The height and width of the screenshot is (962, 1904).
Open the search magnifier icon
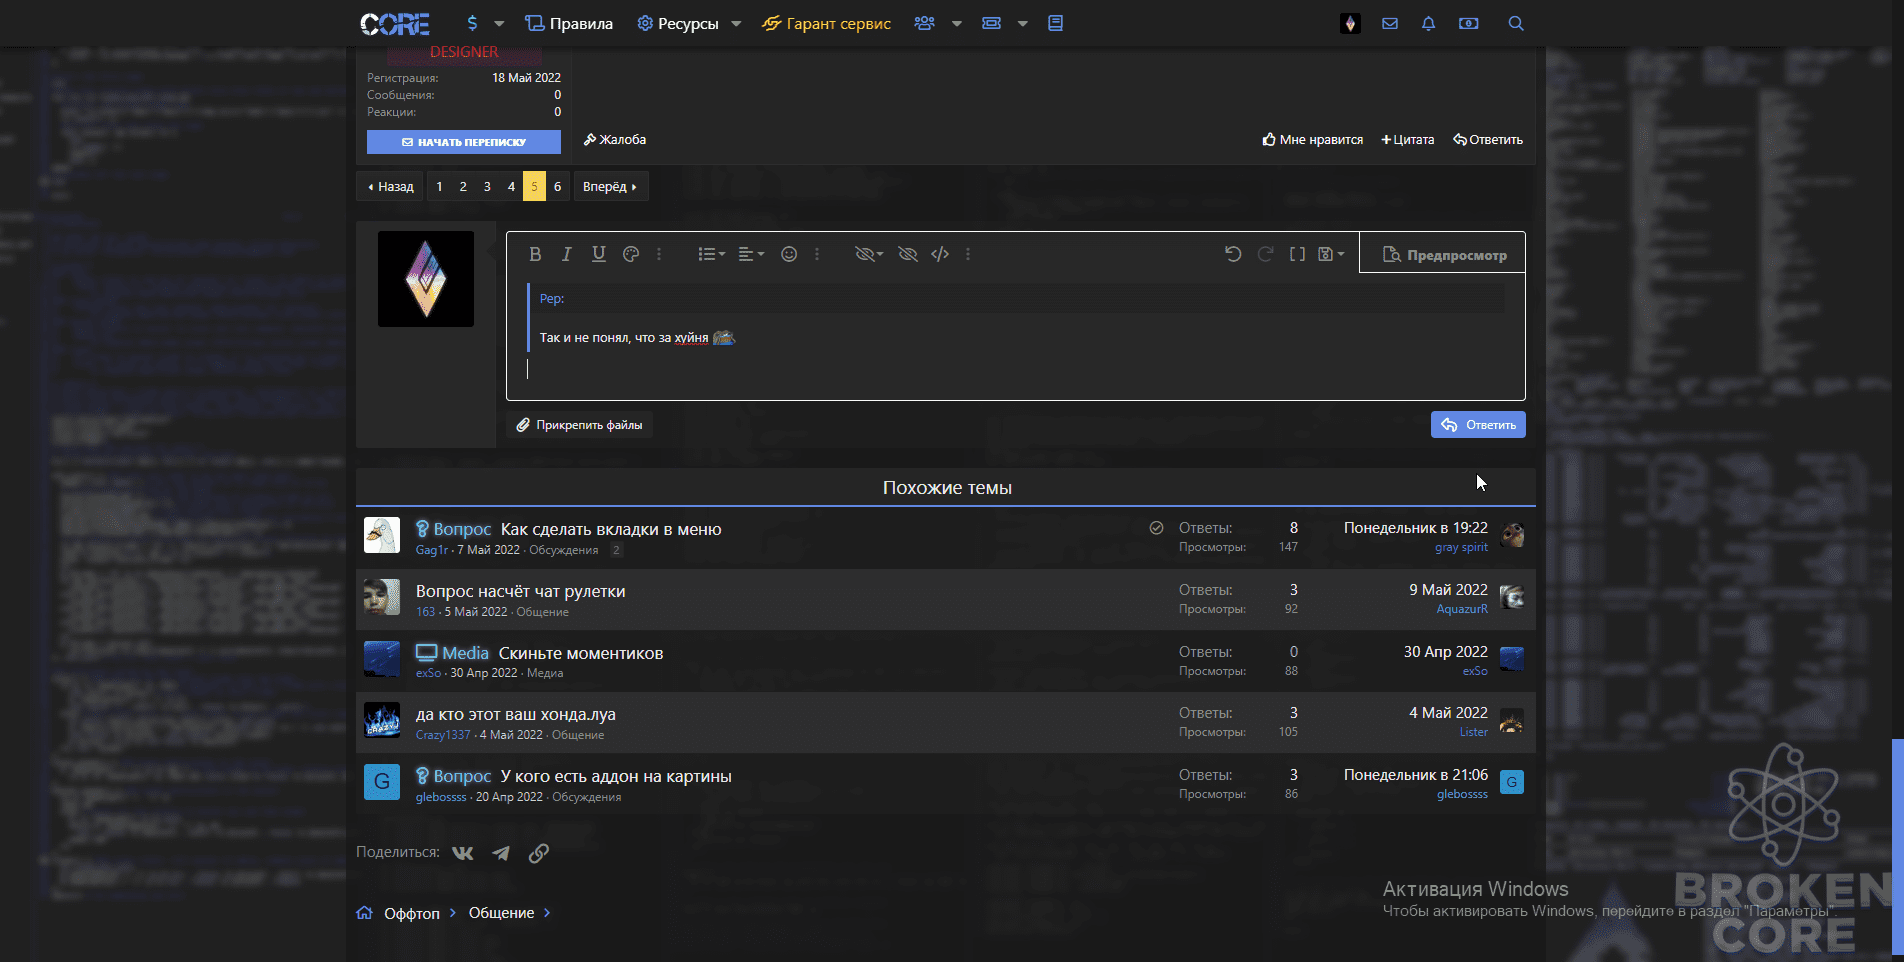coord(1516,23)
